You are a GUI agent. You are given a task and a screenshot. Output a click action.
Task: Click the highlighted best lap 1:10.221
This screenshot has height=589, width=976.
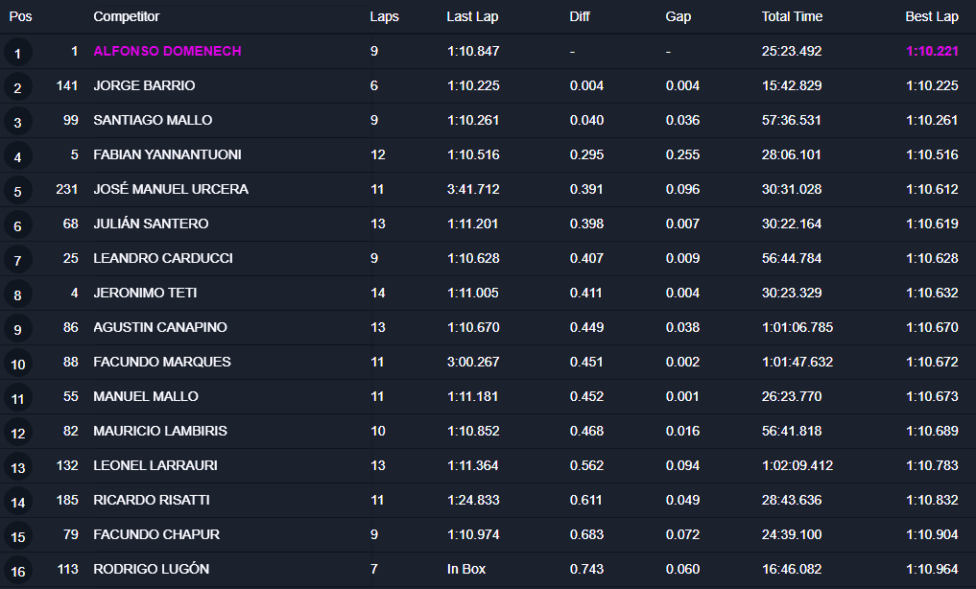click(932, 51)
